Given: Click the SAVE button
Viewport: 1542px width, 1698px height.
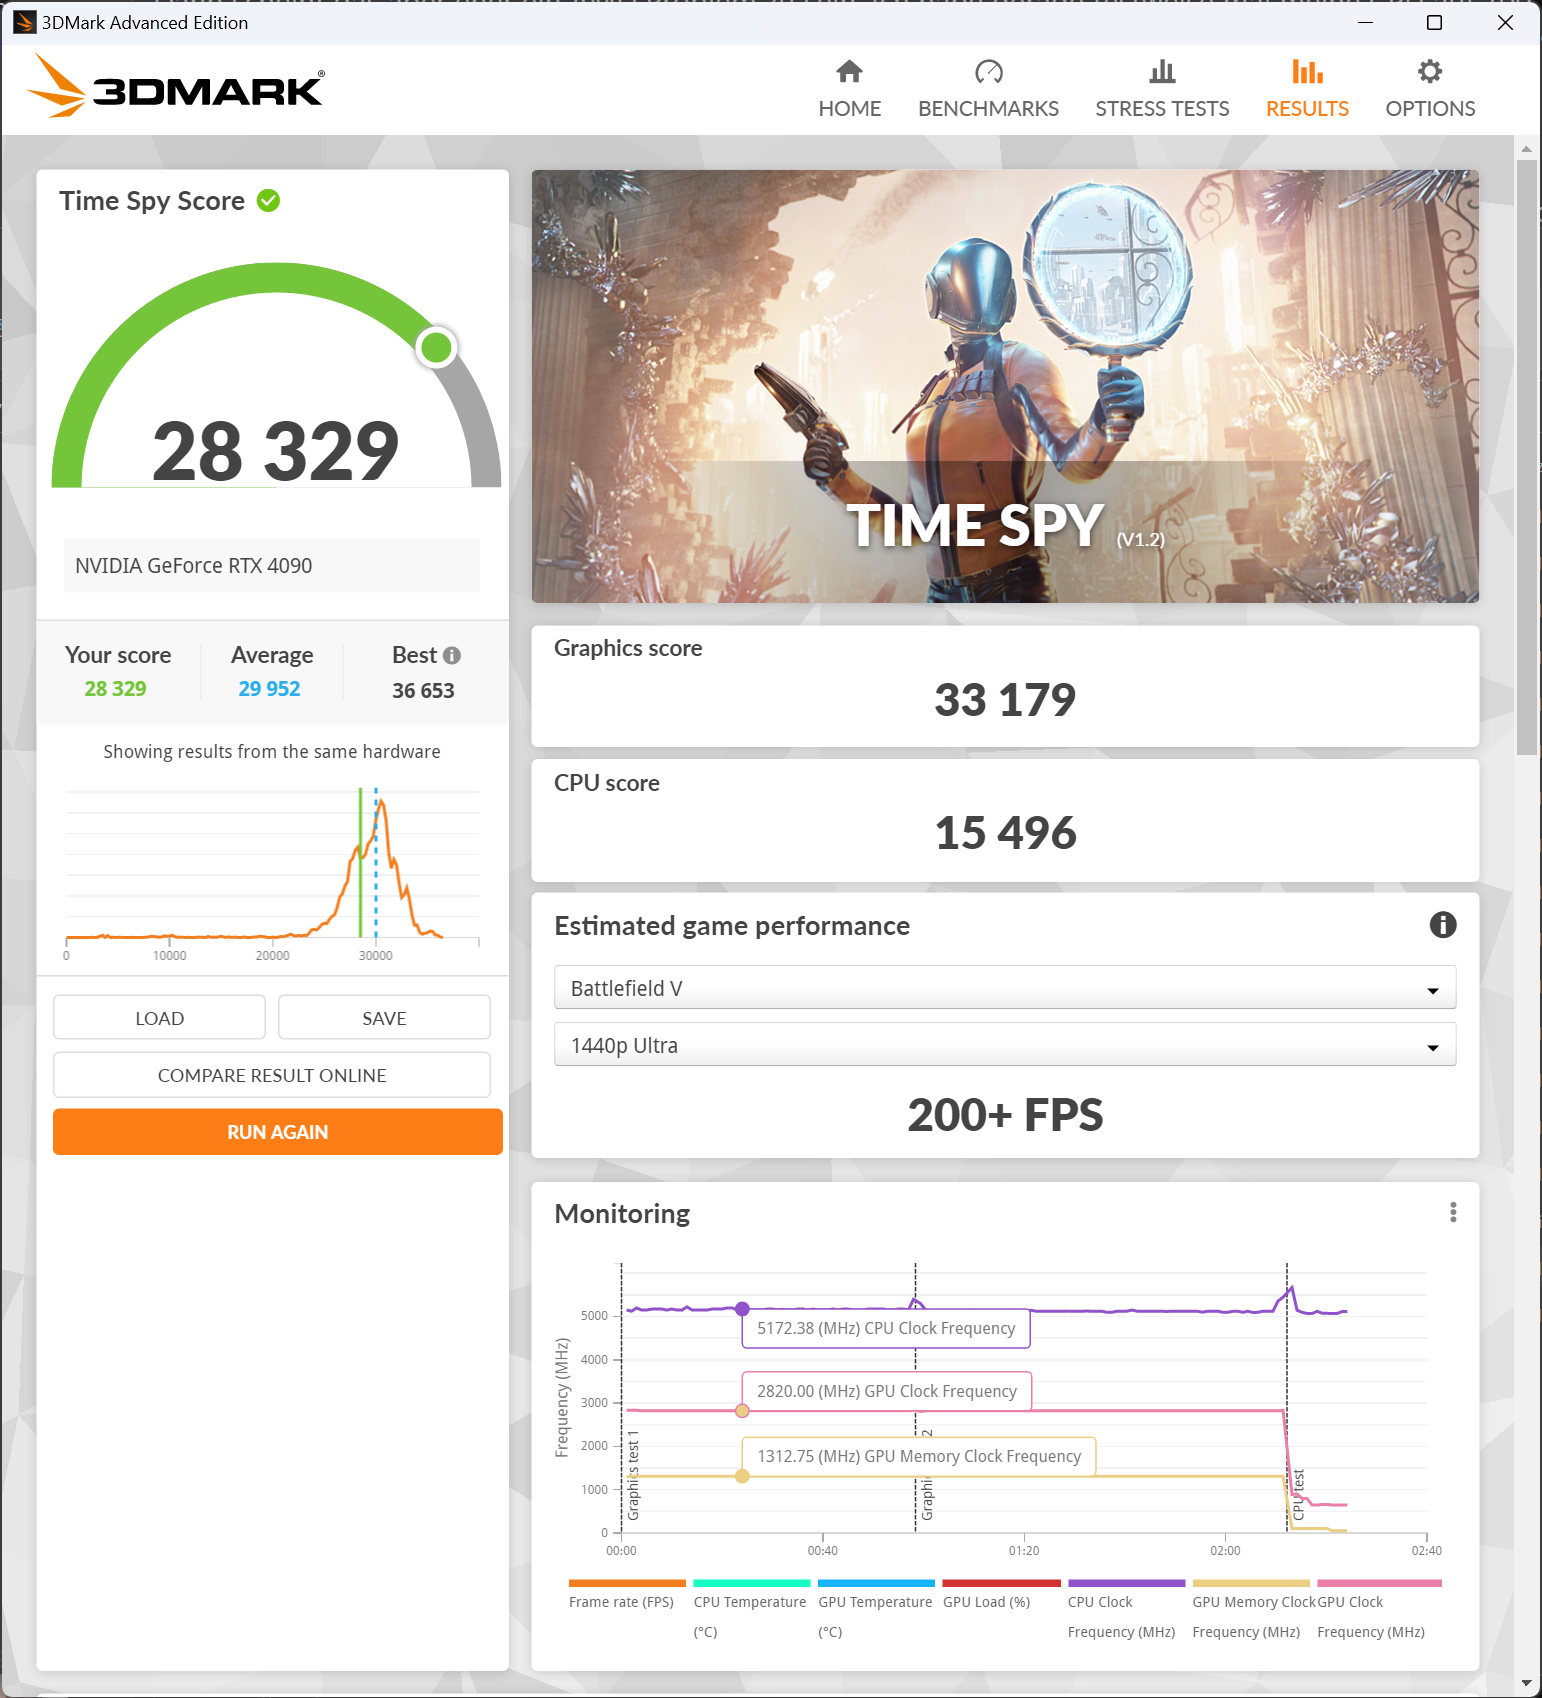Looking at the screenshot, I should (x=384, y=1018).
